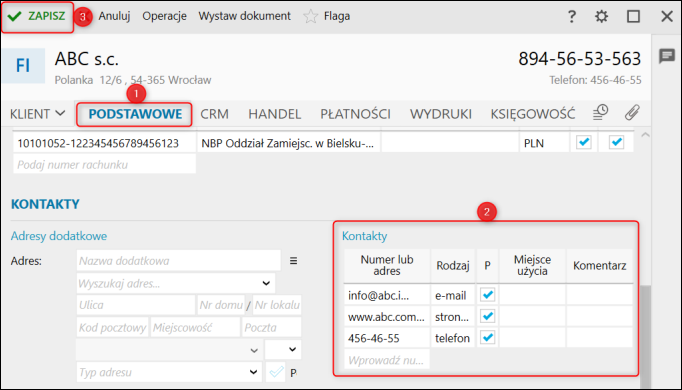The width and height of the screenshot is (682, 390).
Task: Switch to the PŁATNOŚCI tab
Action: click(x=355, y=114)
